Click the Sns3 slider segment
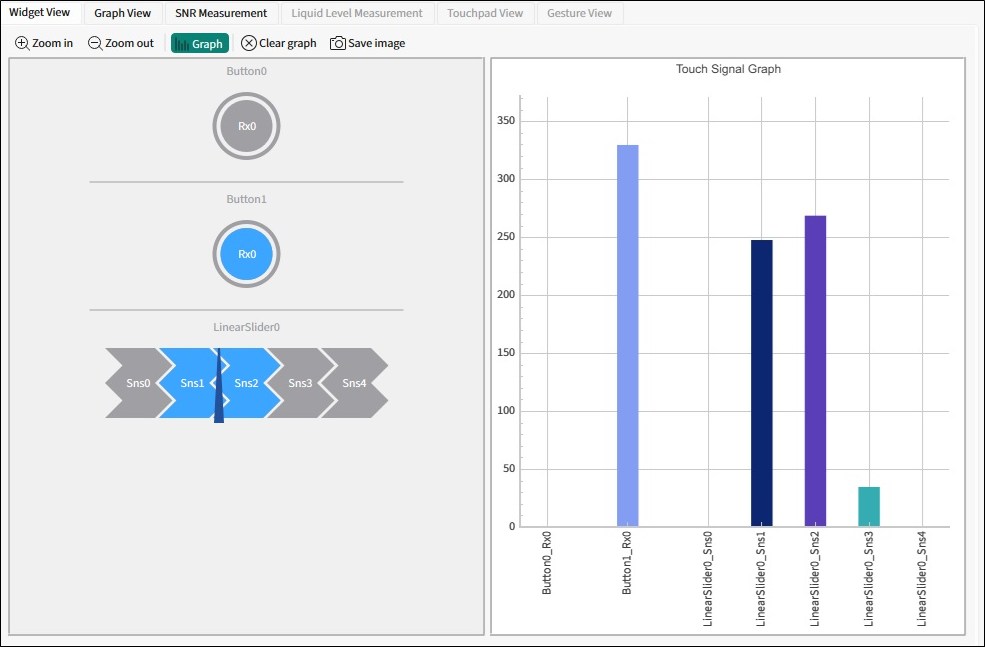This screenshot has height=647, width=985. click(x=299, y=383)
